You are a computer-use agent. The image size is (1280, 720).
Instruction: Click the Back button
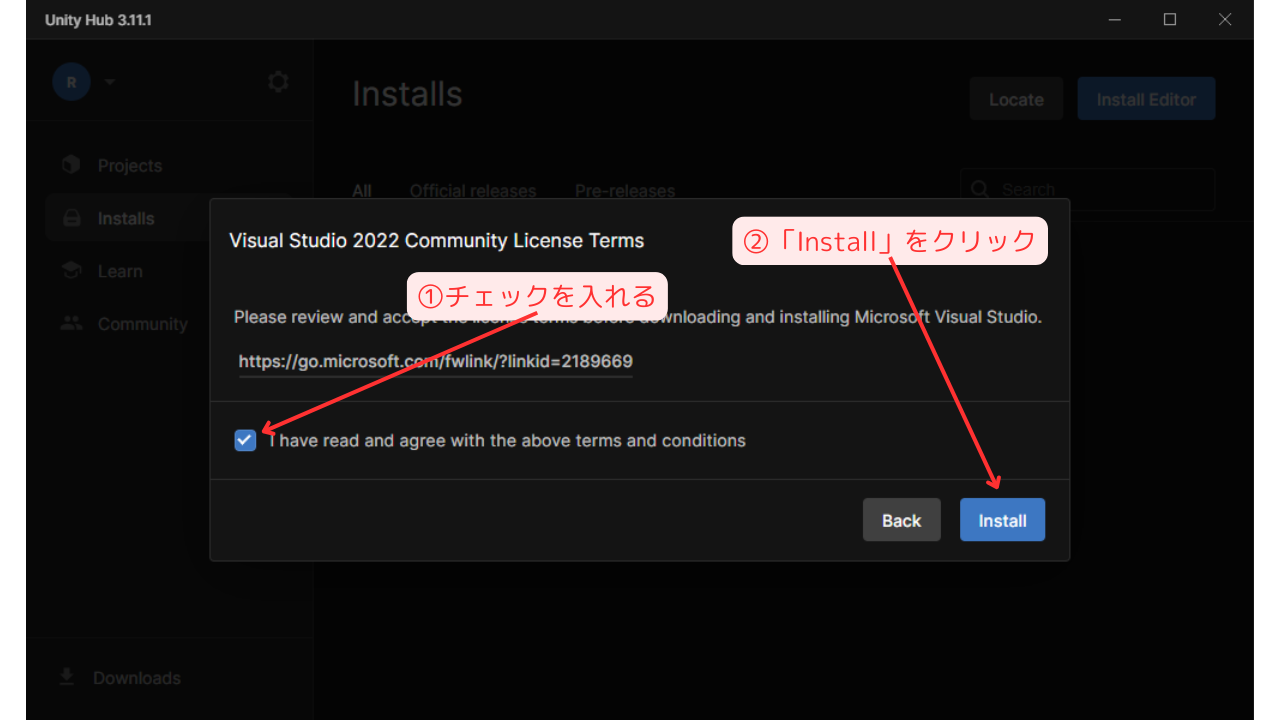[x=901, y=519]
